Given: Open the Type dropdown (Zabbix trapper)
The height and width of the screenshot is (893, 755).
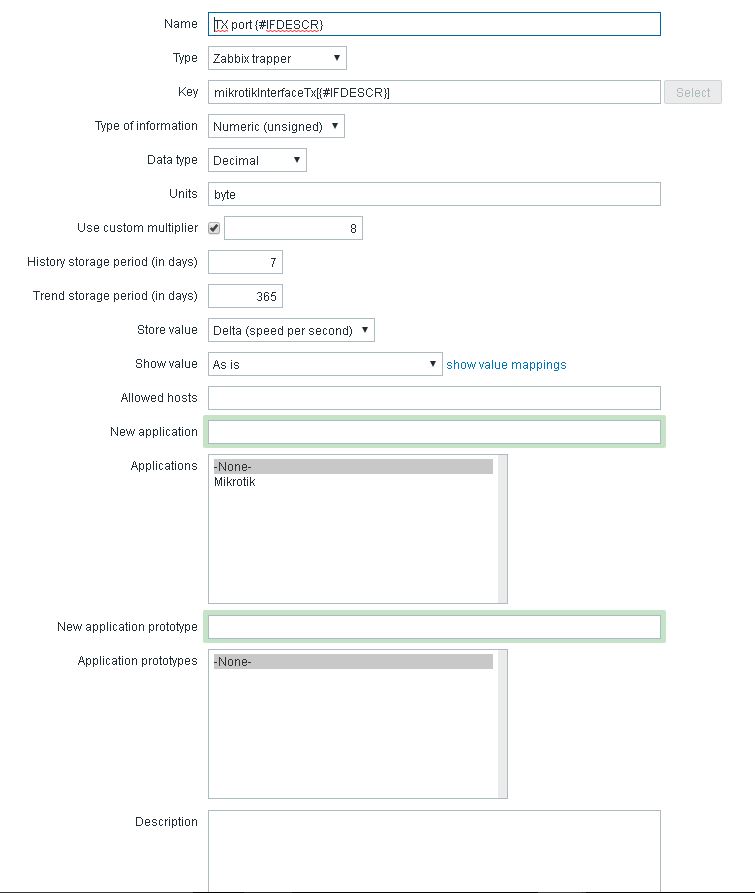Looking at the screenshot, I should pos(277,58).
